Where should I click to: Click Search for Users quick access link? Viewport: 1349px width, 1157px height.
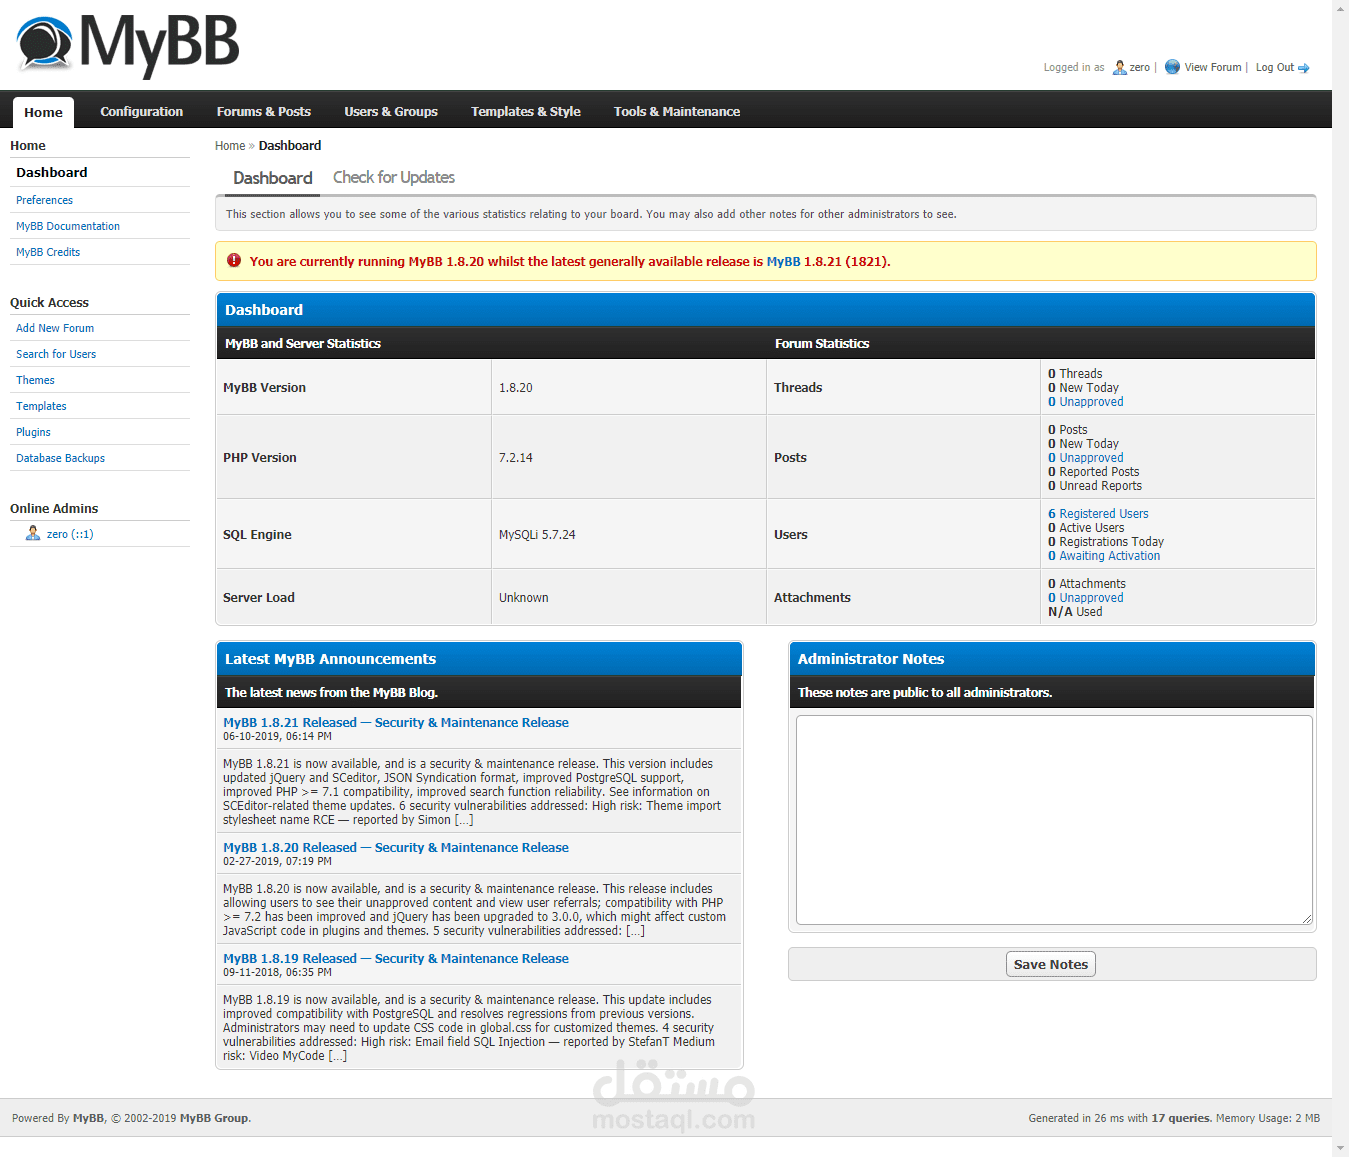[x=56, y=354]
